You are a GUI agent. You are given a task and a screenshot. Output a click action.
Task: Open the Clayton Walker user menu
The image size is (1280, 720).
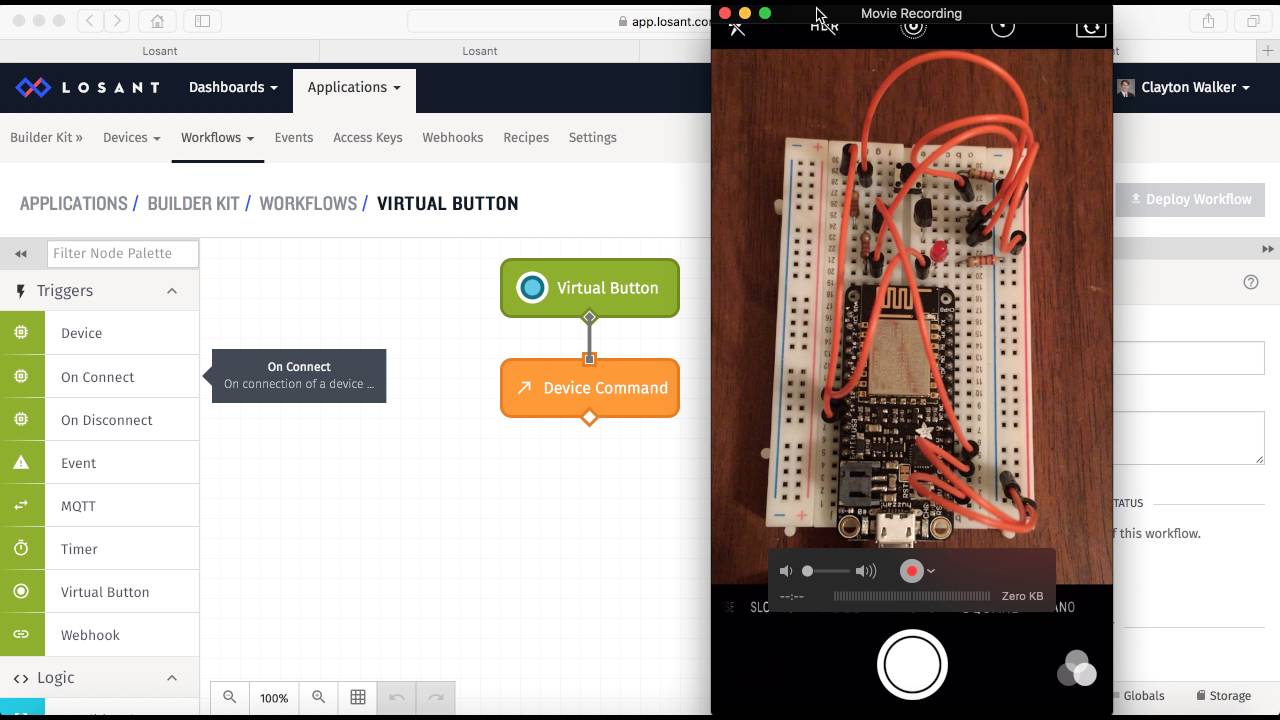pyautogui.click(x=1184, y=87)
